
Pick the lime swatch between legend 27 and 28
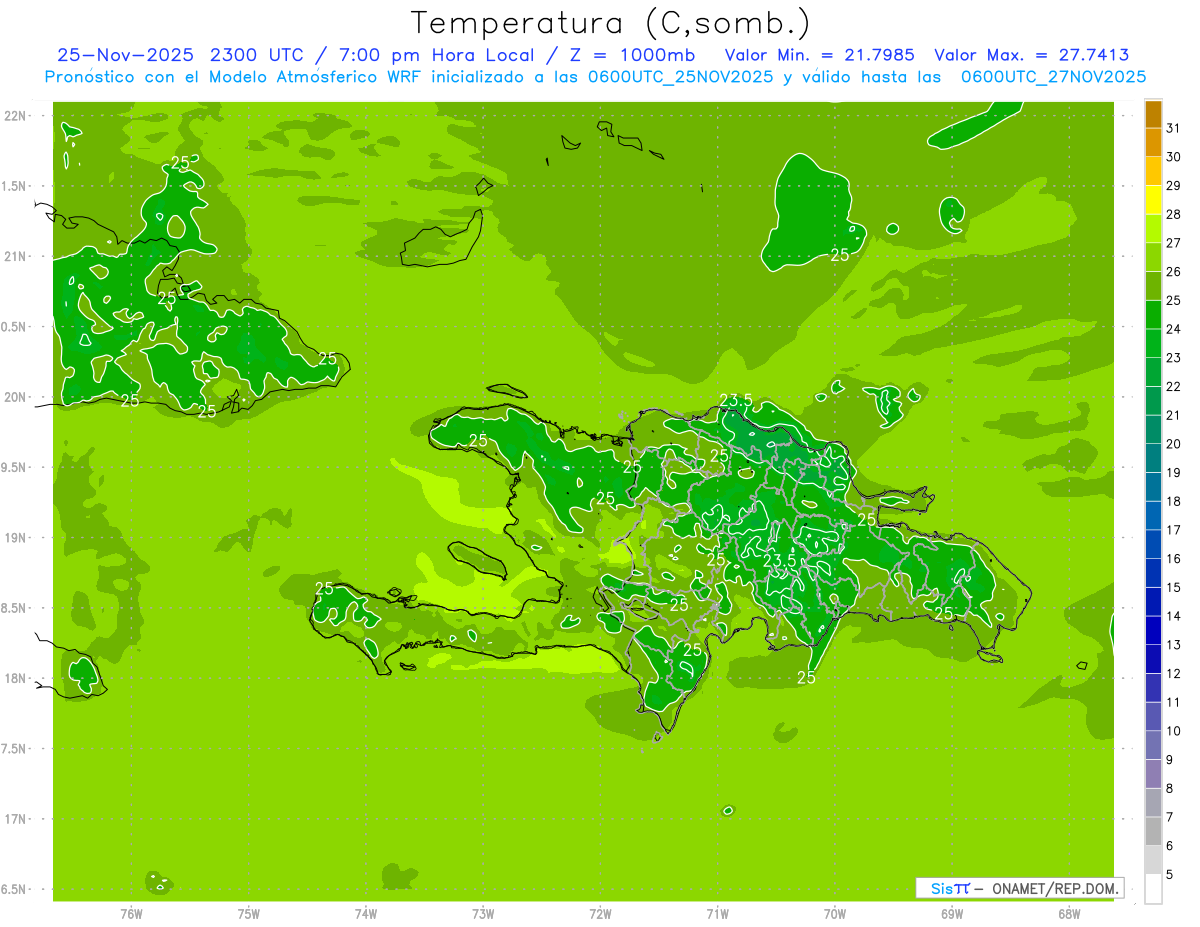1153,229
